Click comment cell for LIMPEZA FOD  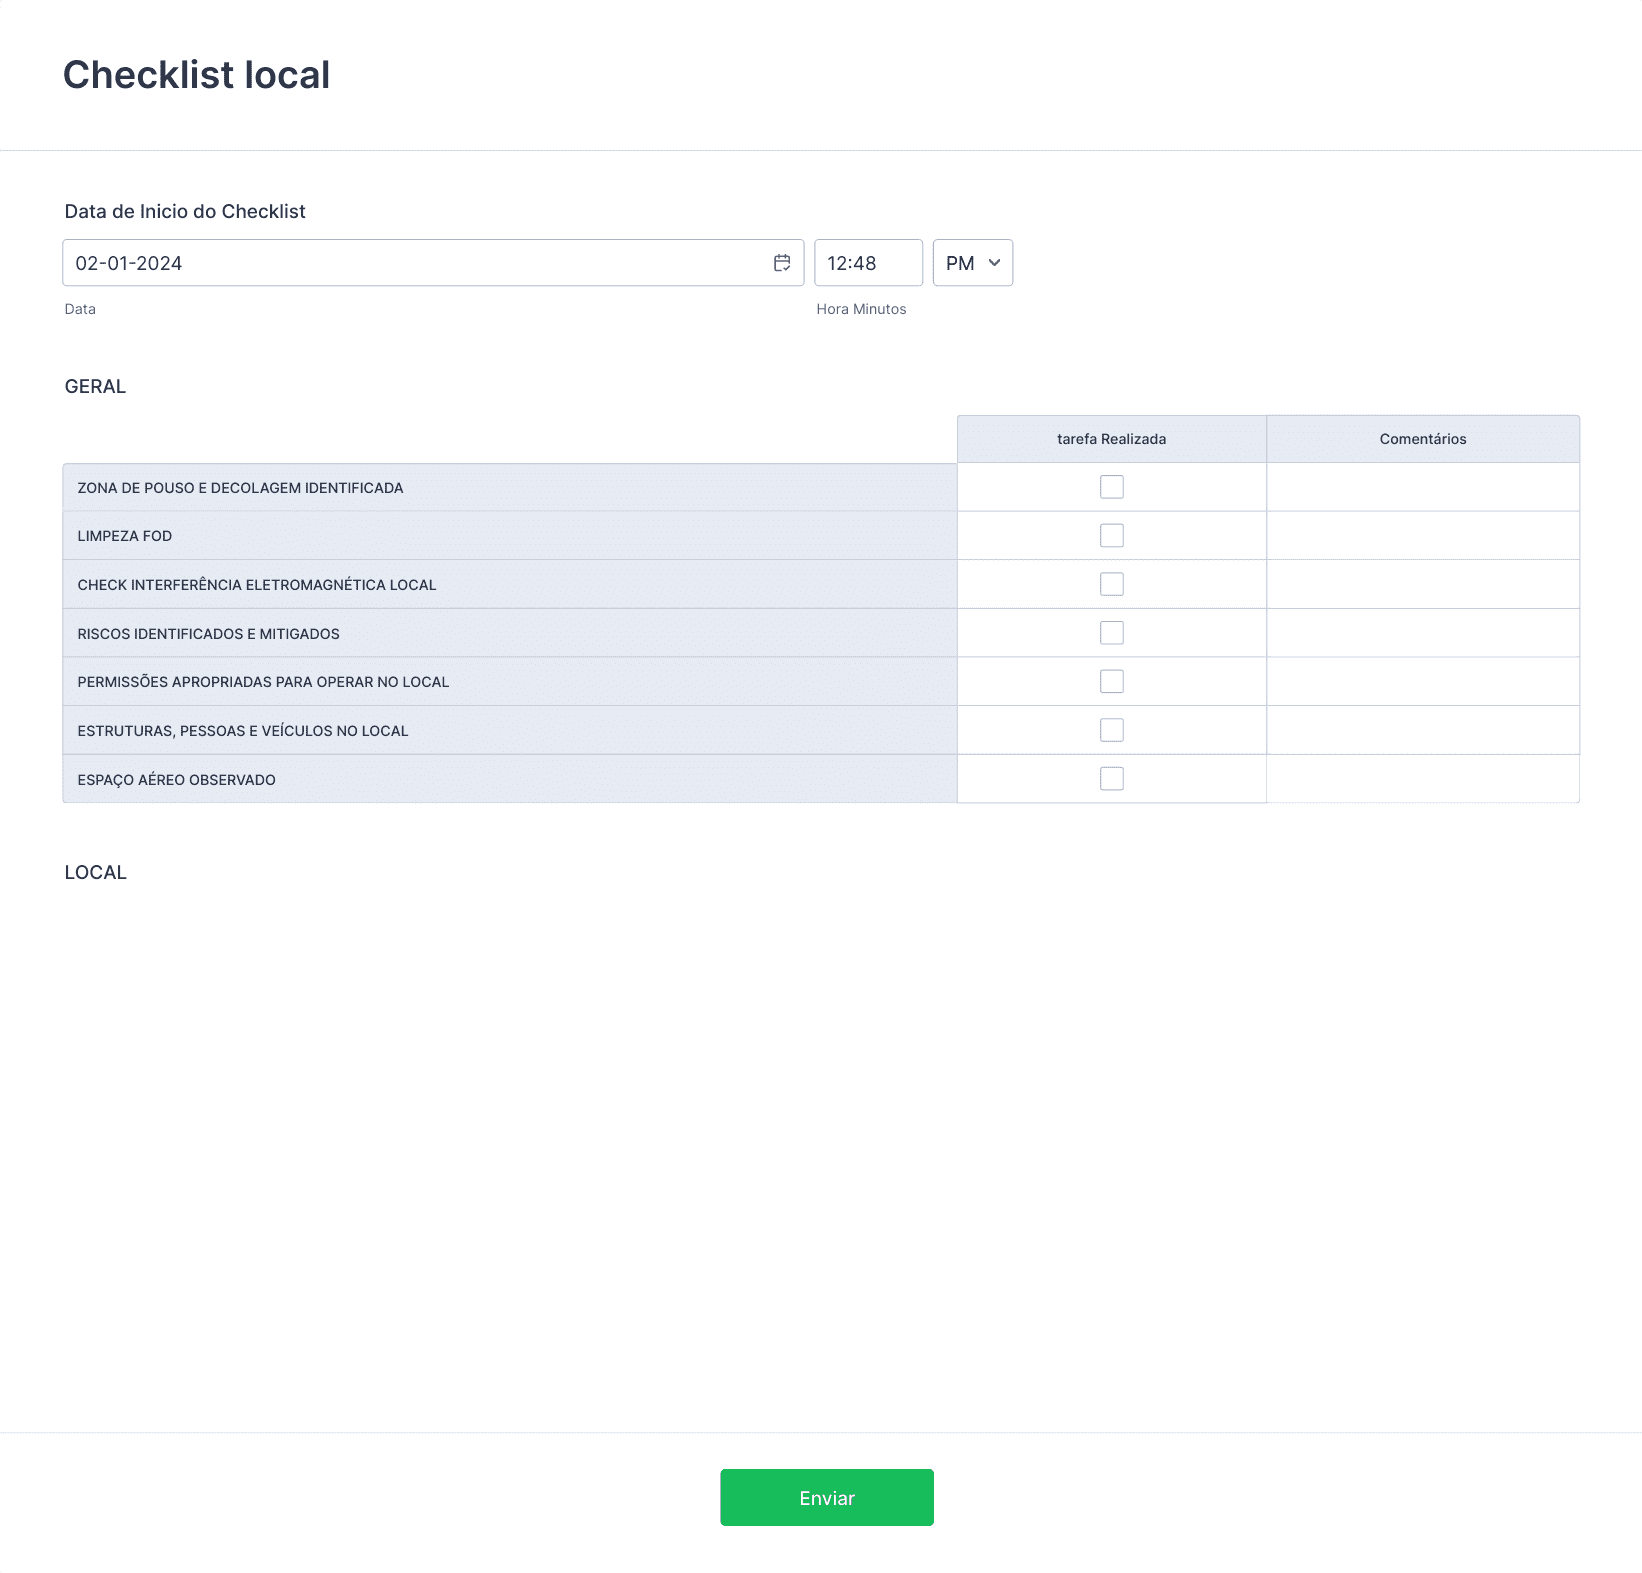1422,536
